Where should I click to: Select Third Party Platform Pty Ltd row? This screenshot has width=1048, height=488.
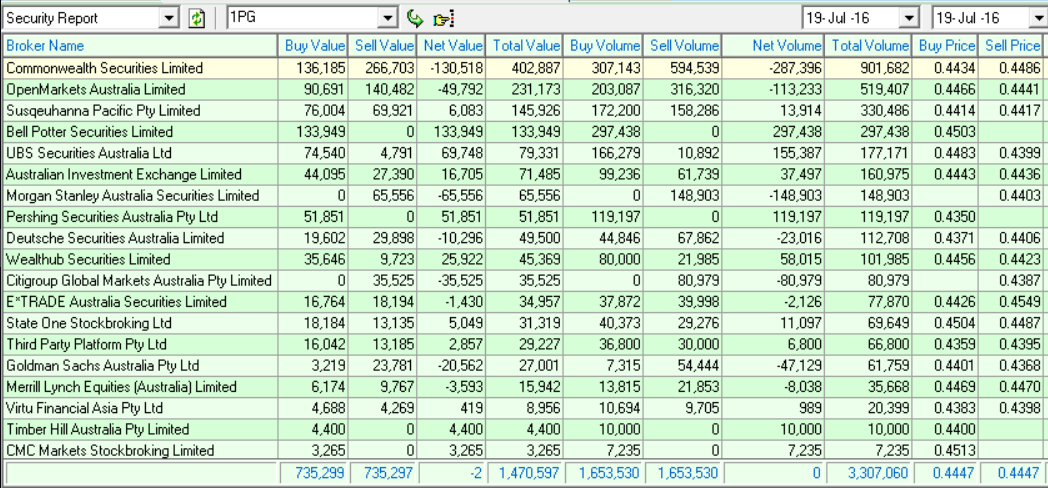(524, 345)
